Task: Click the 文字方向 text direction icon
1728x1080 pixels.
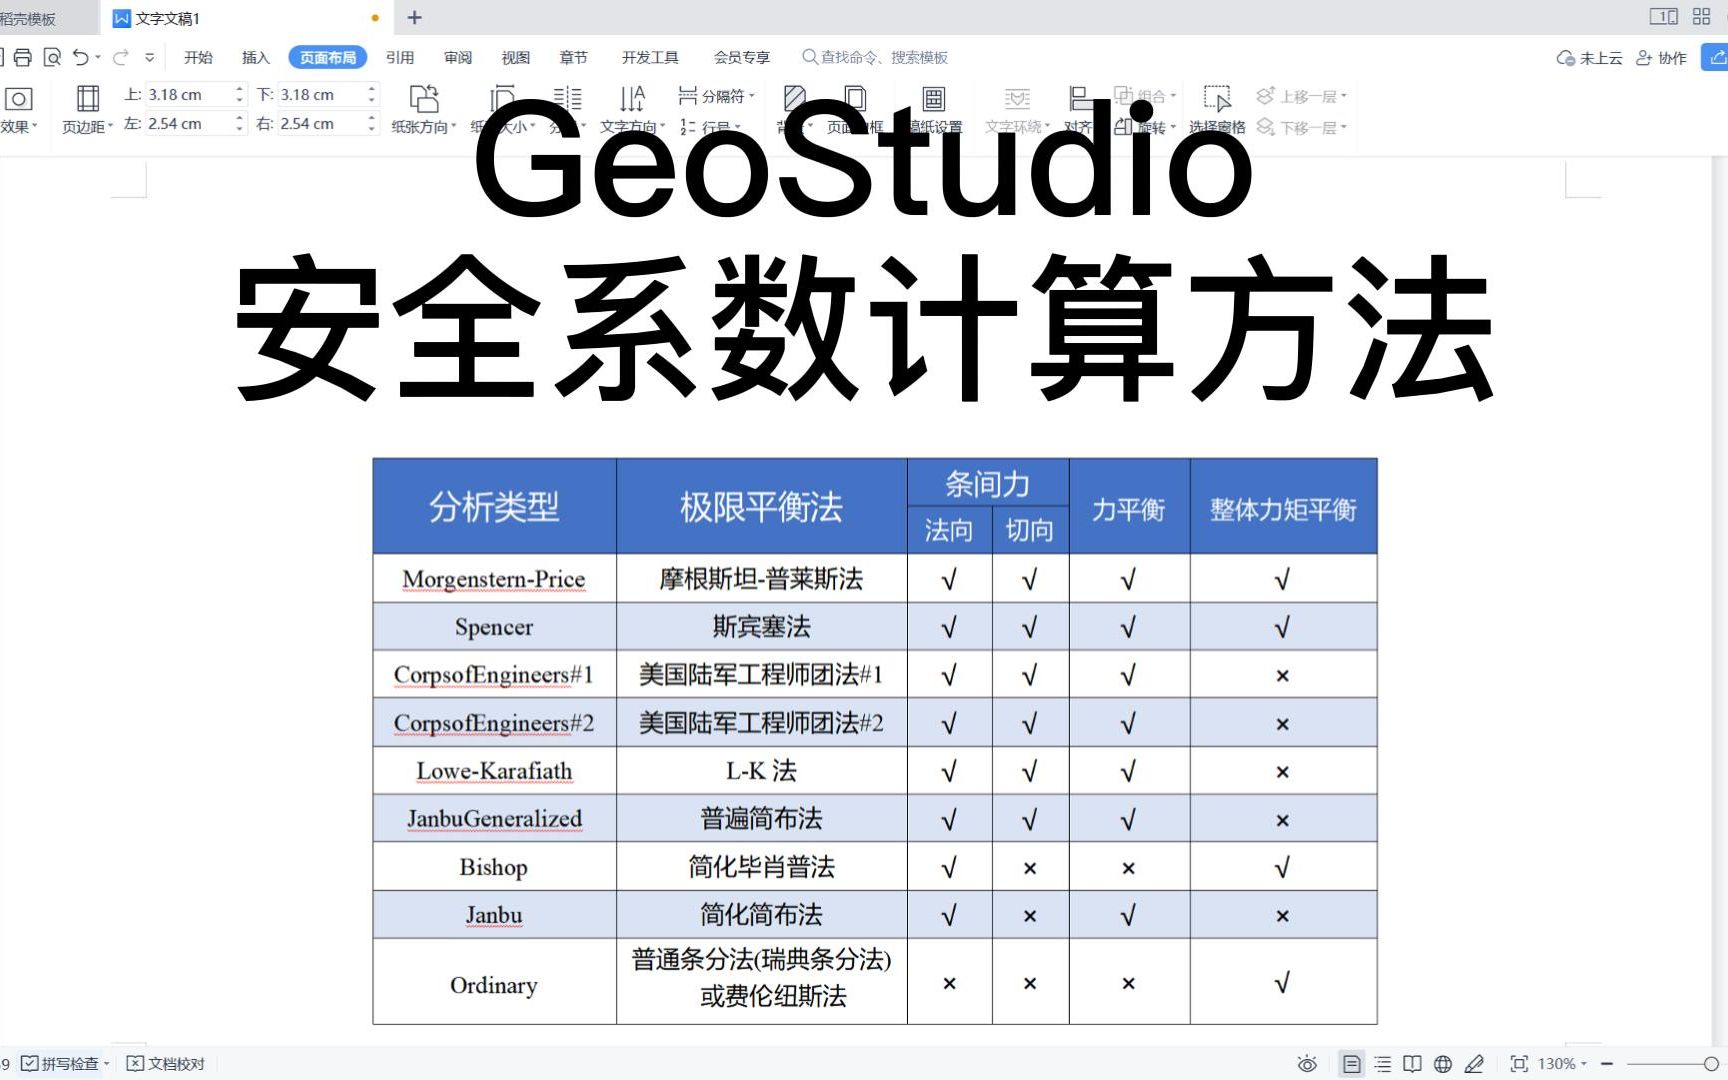Action: [632, 98]
